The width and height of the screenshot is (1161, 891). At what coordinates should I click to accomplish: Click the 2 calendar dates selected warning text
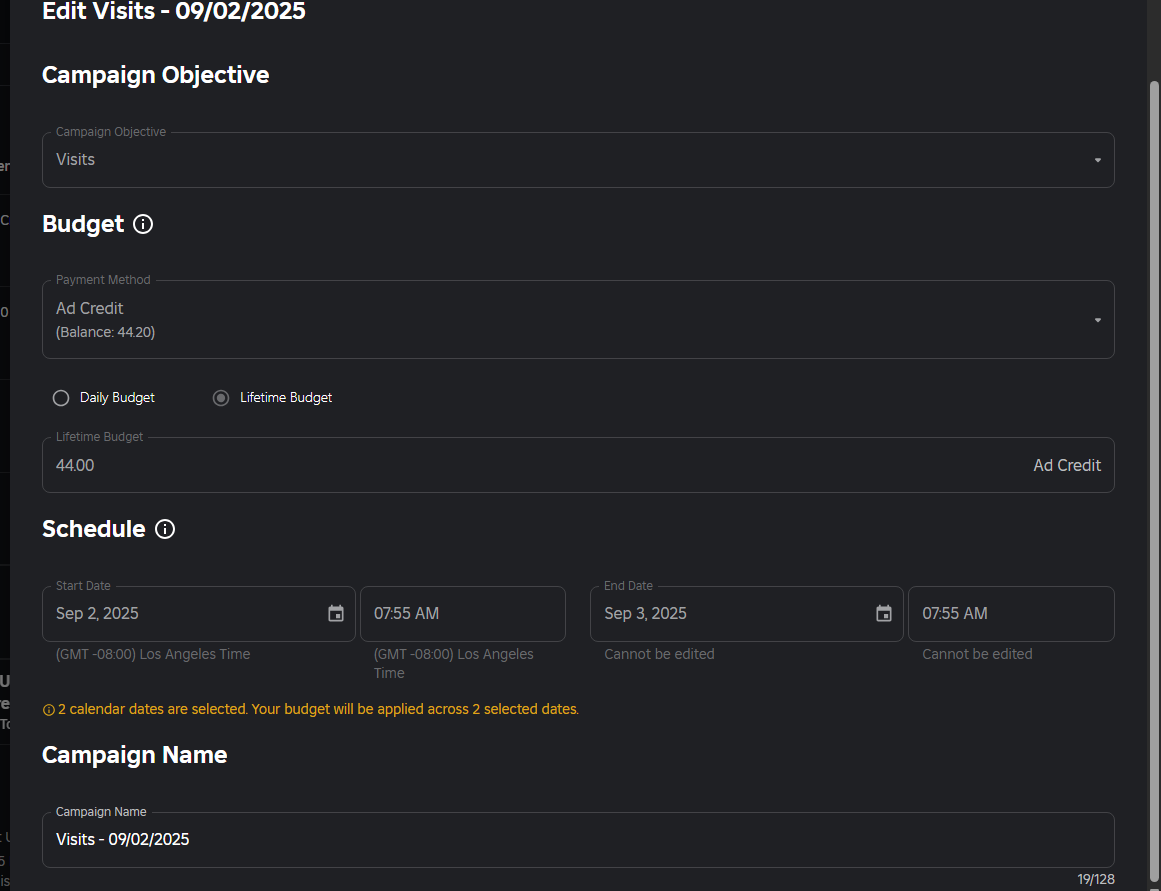click(x=318, y=709)
